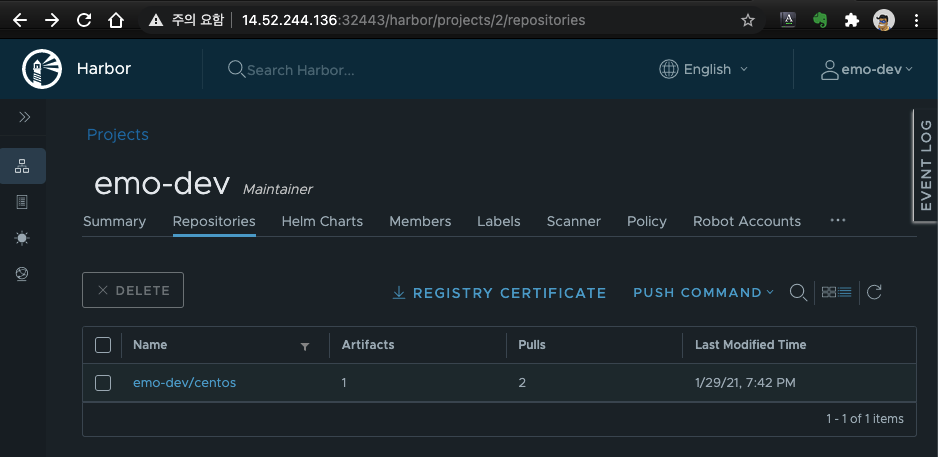Expand the PUSH COMMAND dropdown
This screenshot has height=457, width=938.
point(704,293)
